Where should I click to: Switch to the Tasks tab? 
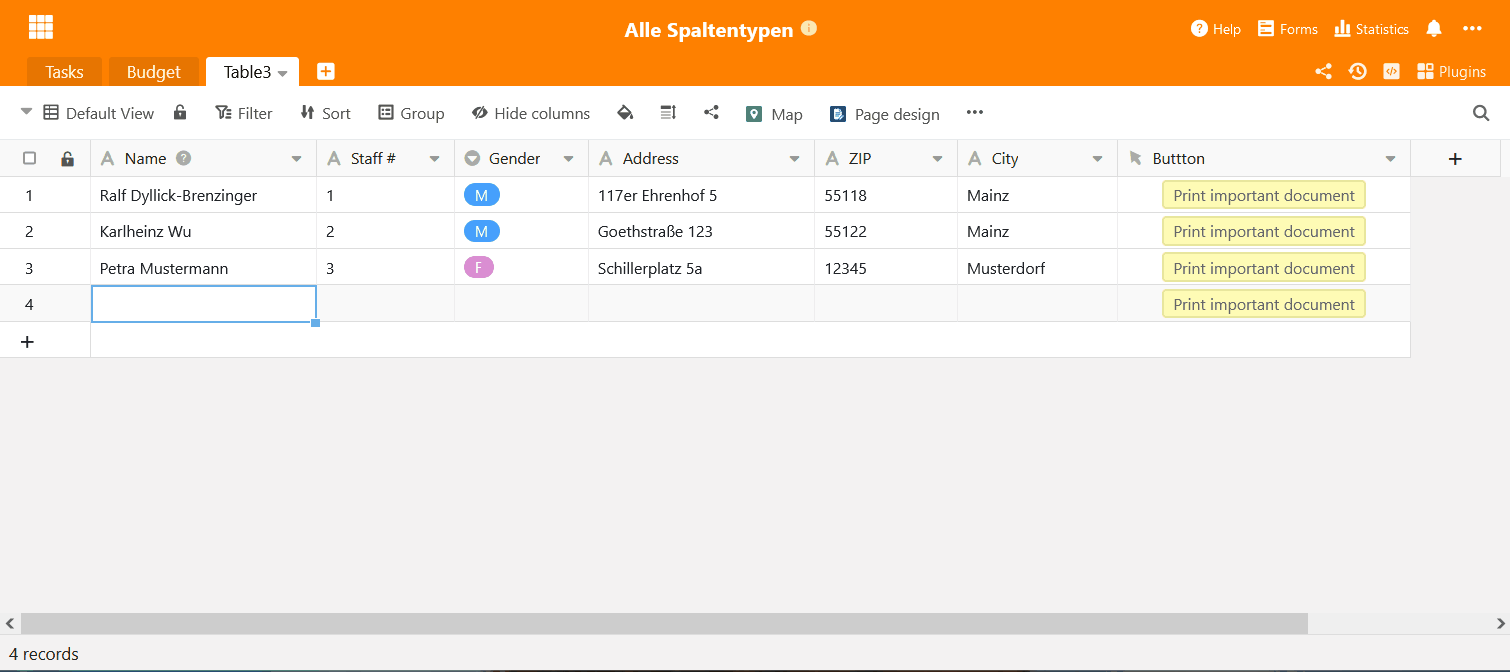pyautogui.click(x=64, y=72)
